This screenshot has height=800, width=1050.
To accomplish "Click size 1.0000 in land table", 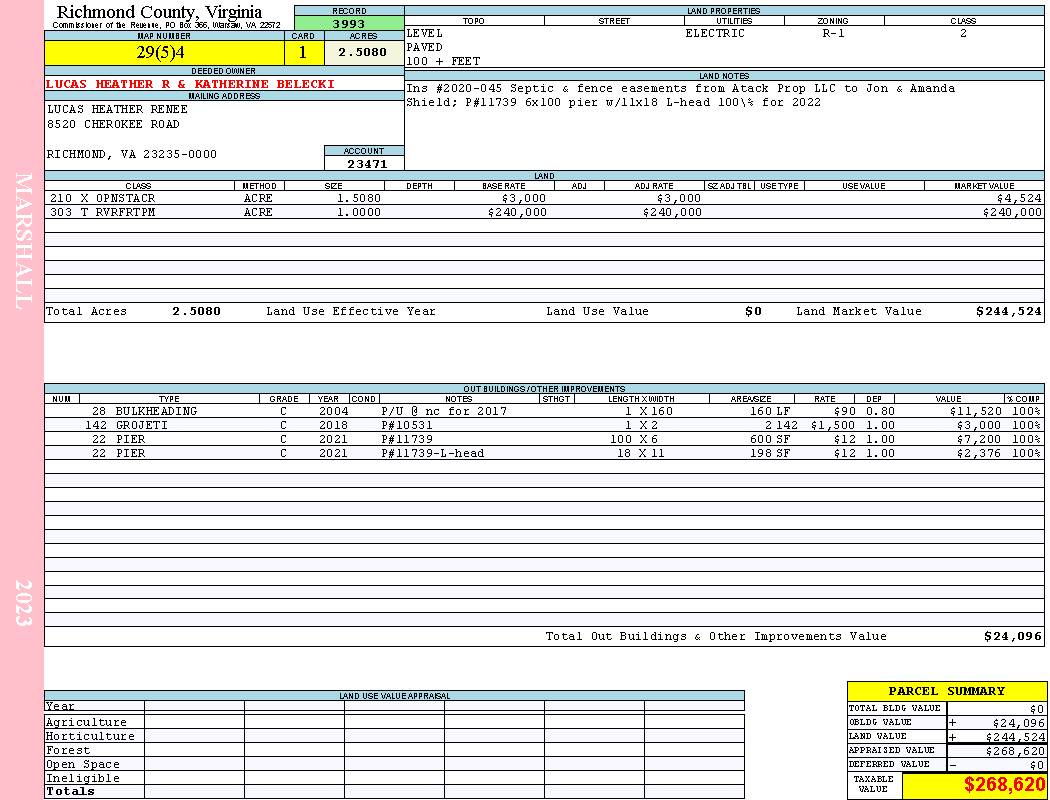I will pyautogui.click(x=358, y=212).
